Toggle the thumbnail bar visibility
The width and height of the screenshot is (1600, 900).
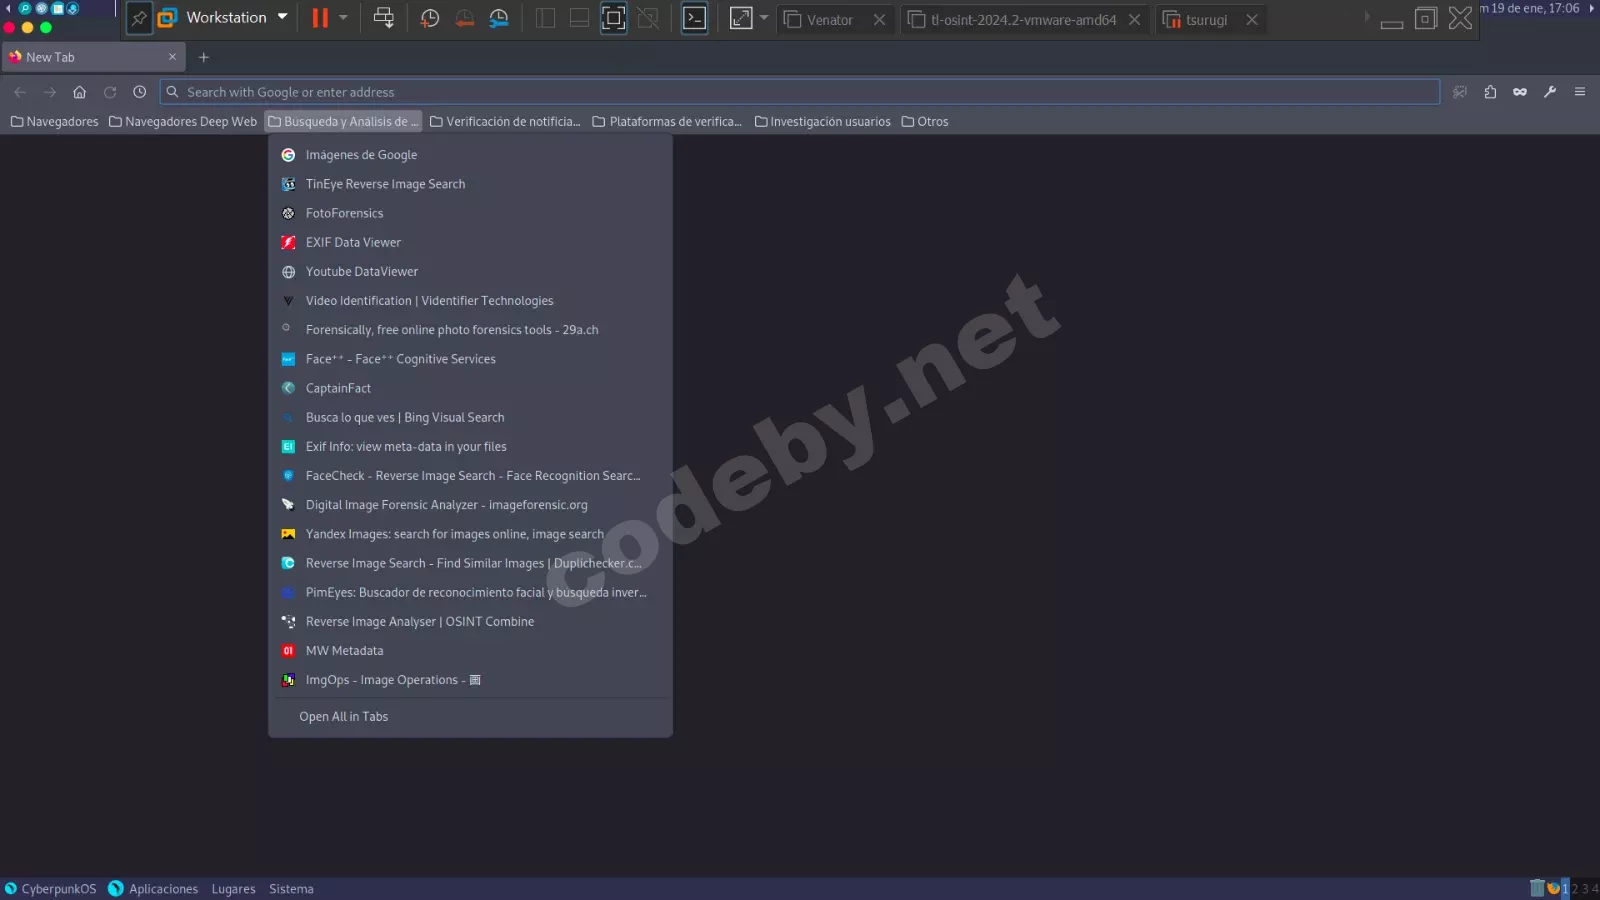click(579, 18)
